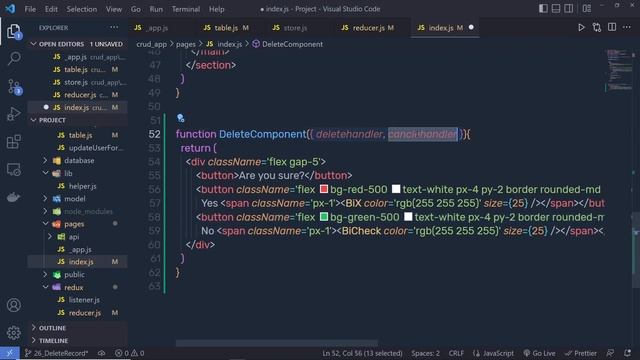The width and height of the screenshot is (640, 360).
Task: Open the notifications bell in status bar
Action: [627, 353]
